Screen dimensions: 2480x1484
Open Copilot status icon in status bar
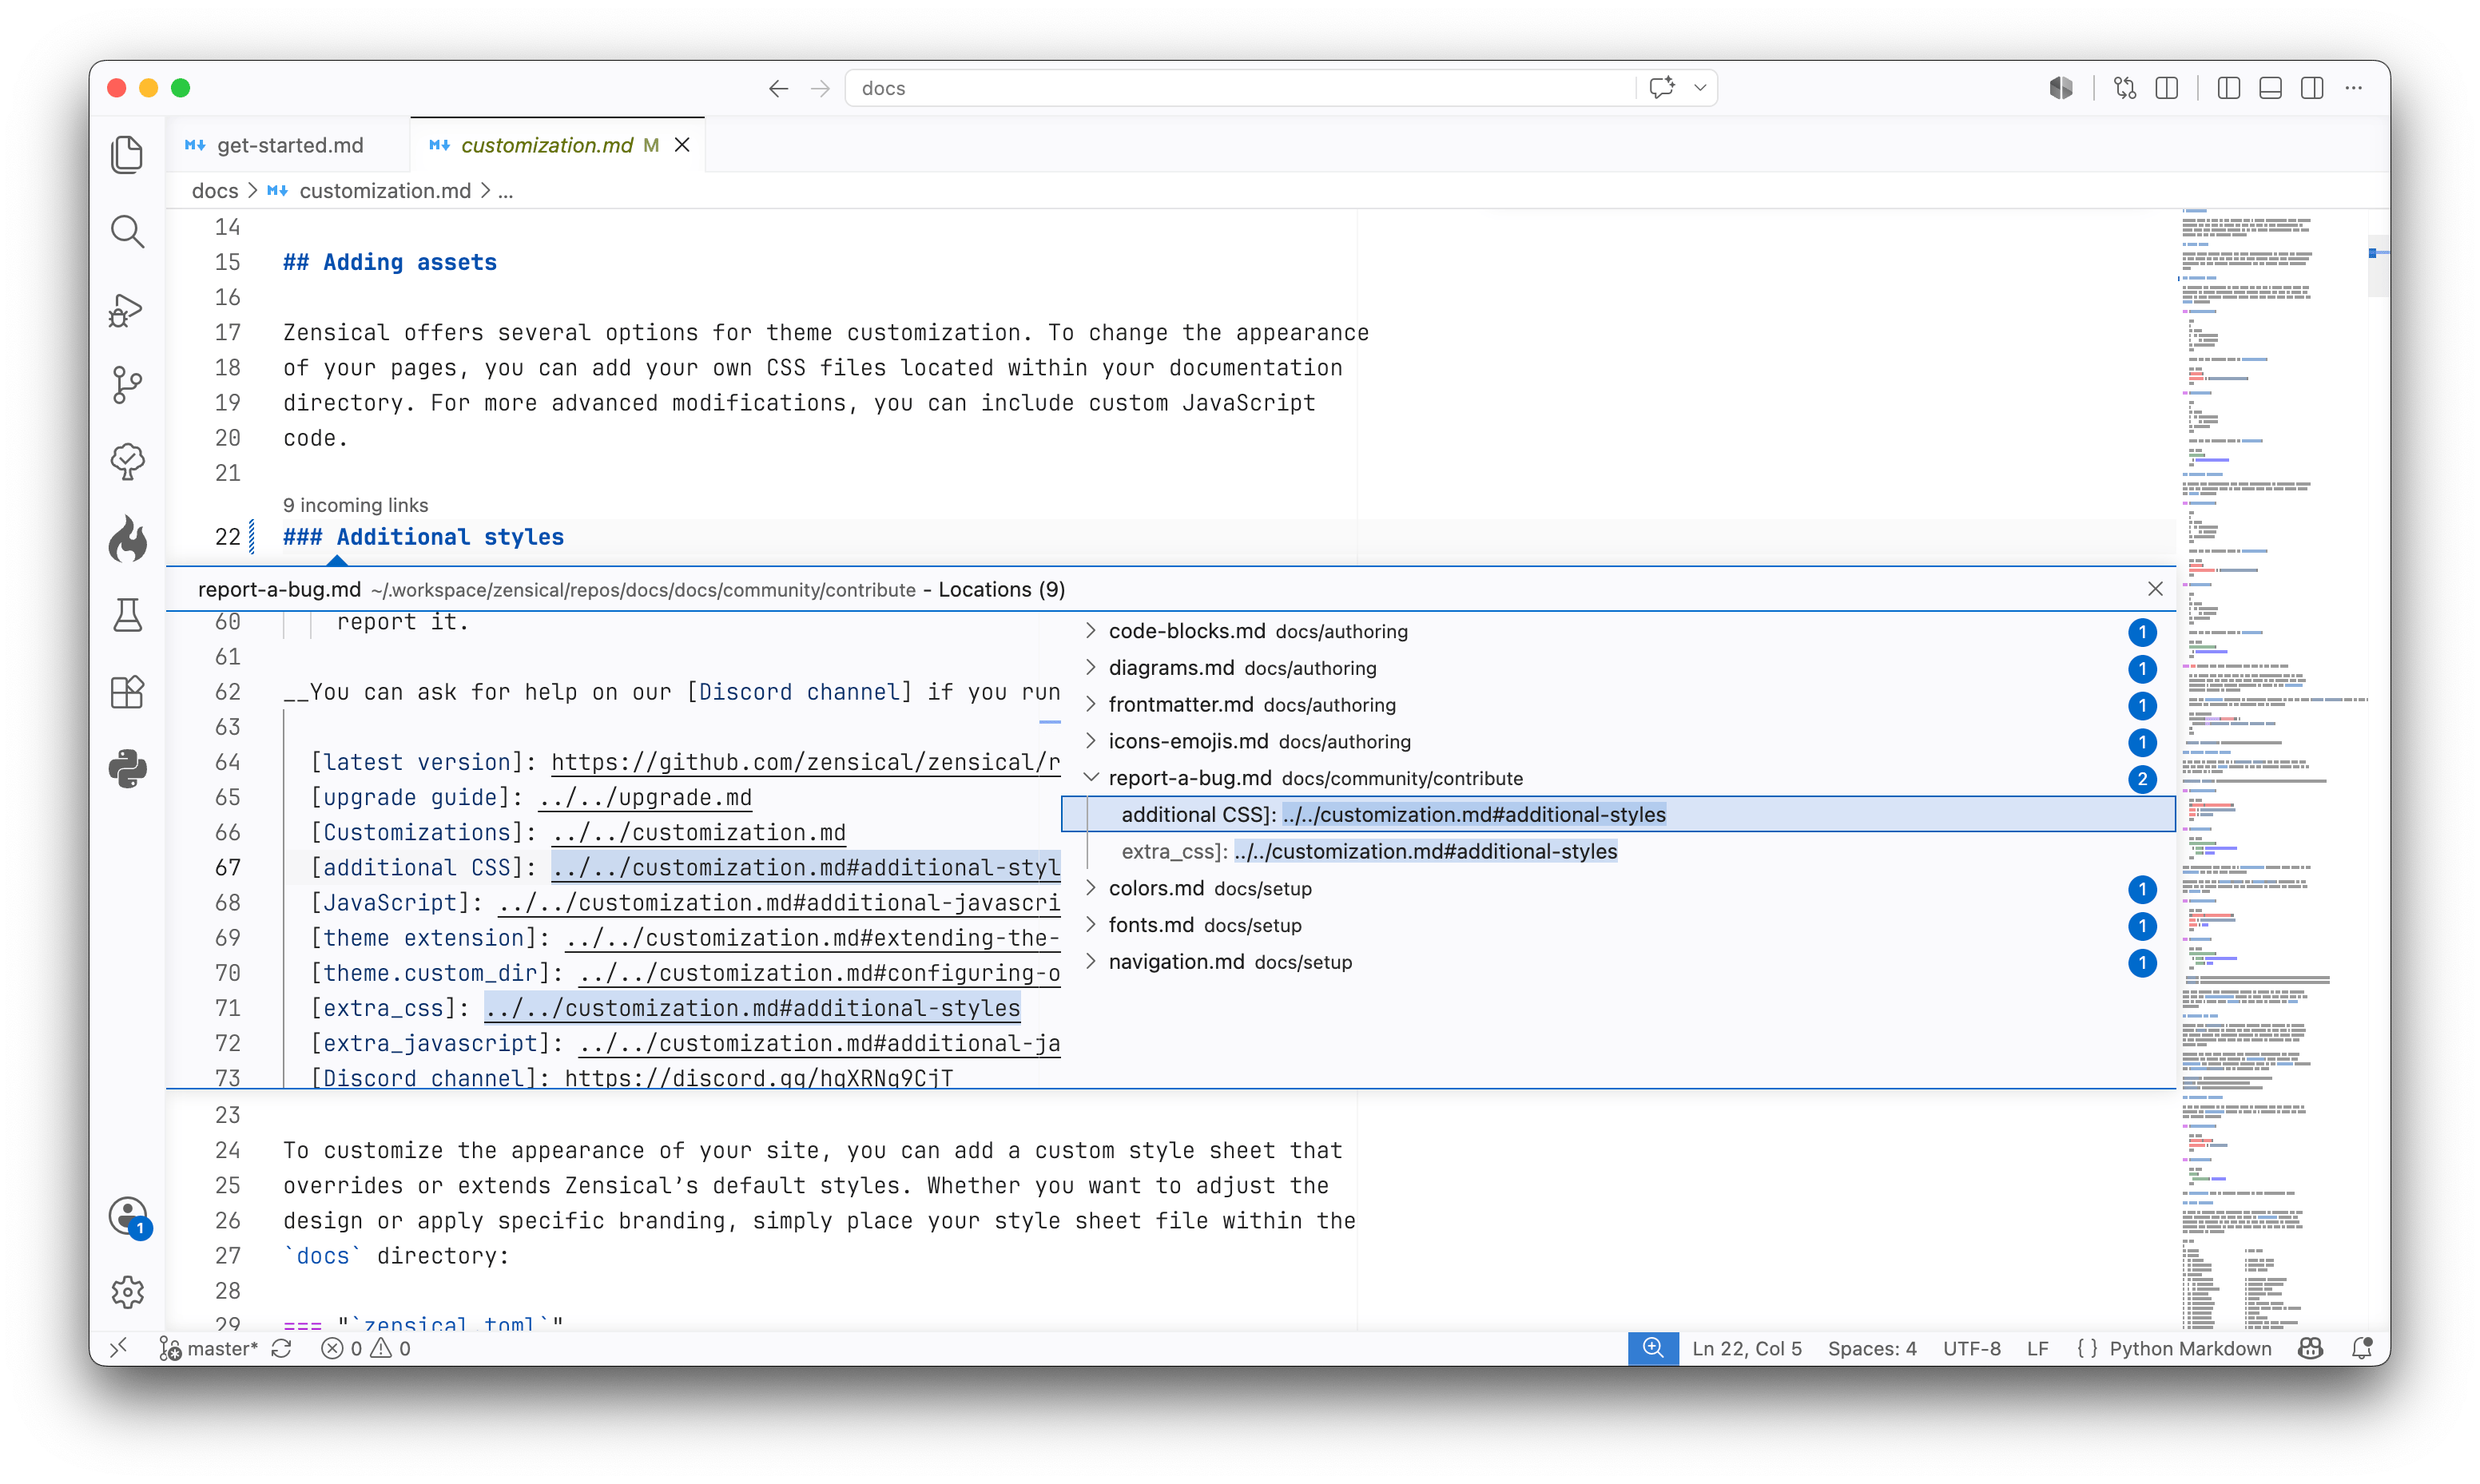[x=2310, y=1348]
